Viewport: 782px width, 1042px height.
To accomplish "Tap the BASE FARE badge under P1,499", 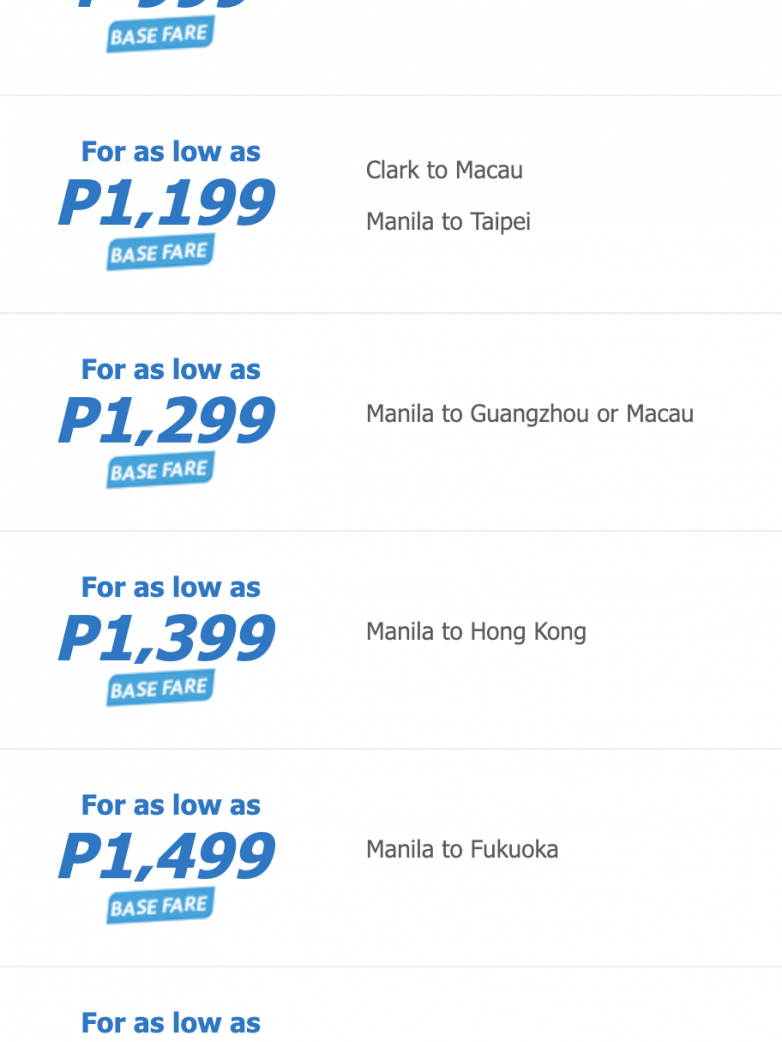I will tap(160, 906).
